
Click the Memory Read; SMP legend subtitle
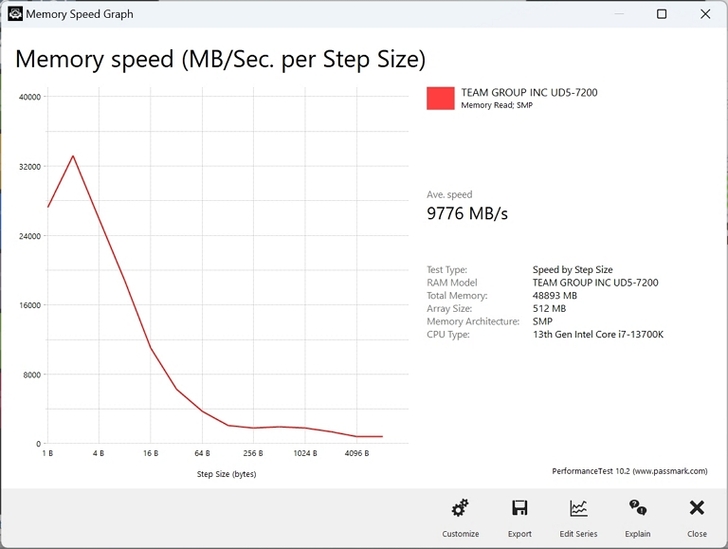pos(497,105)
